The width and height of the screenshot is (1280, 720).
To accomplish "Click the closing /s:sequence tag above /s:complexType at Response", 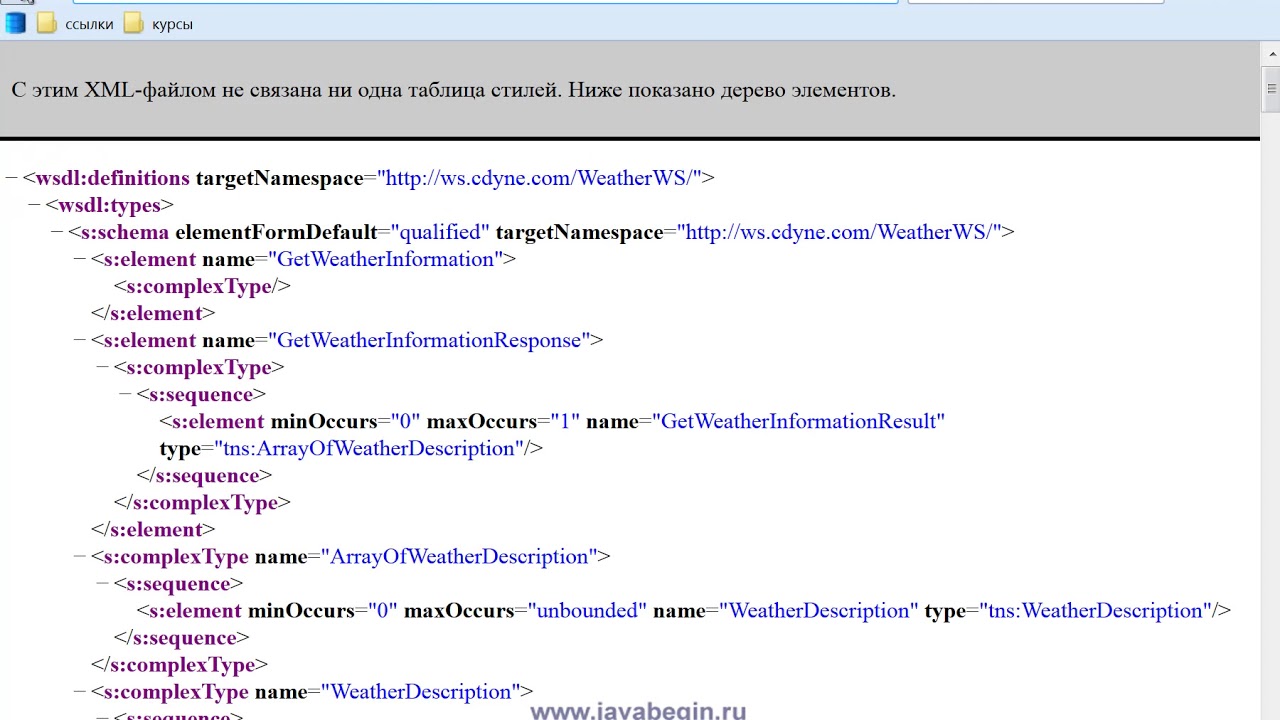I will 204,475.
